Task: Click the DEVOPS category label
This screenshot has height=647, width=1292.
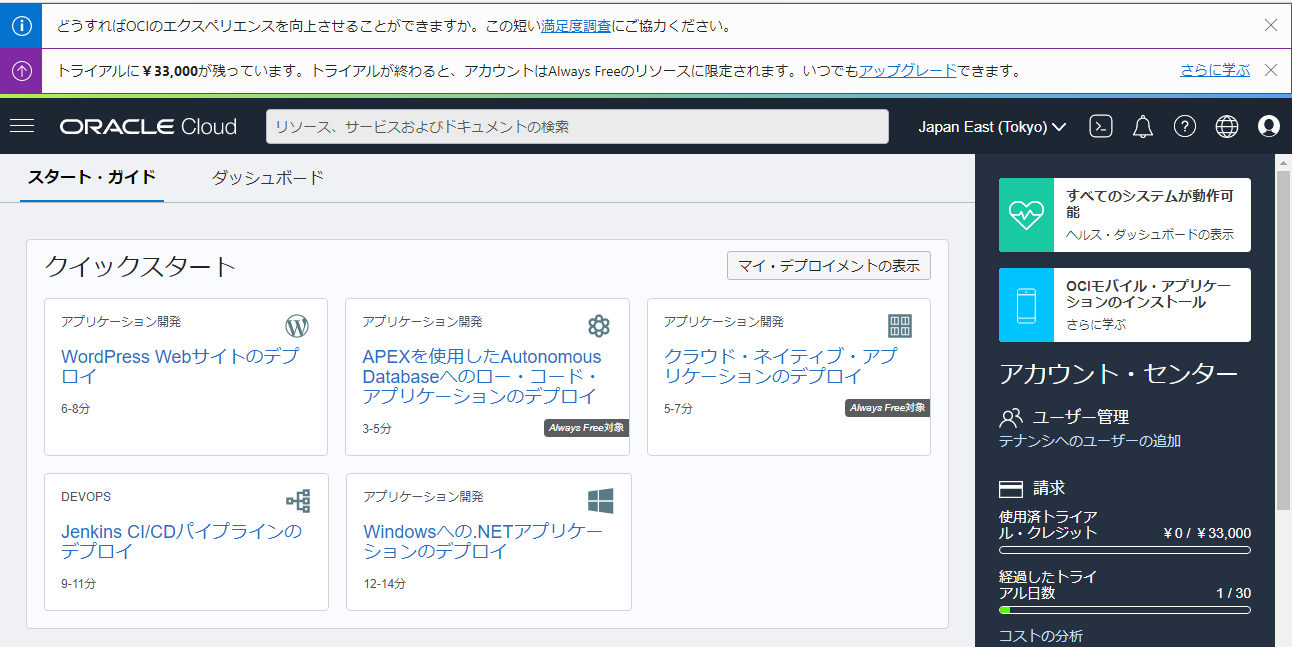Action: [x=86, y=497]
